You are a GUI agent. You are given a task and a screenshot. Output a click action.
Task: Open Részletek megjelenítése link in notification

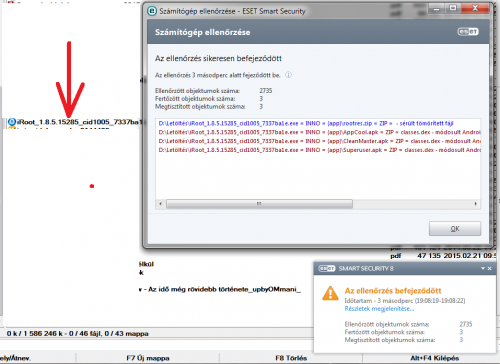pyautogui.click(x=379, y=309)
